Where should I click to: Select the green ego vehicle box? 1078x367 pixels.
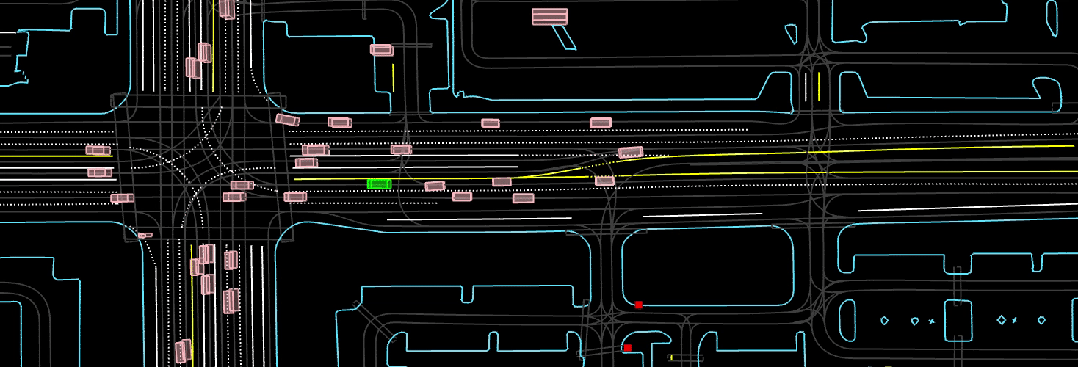pyautogui.click(x=379, y=184)
